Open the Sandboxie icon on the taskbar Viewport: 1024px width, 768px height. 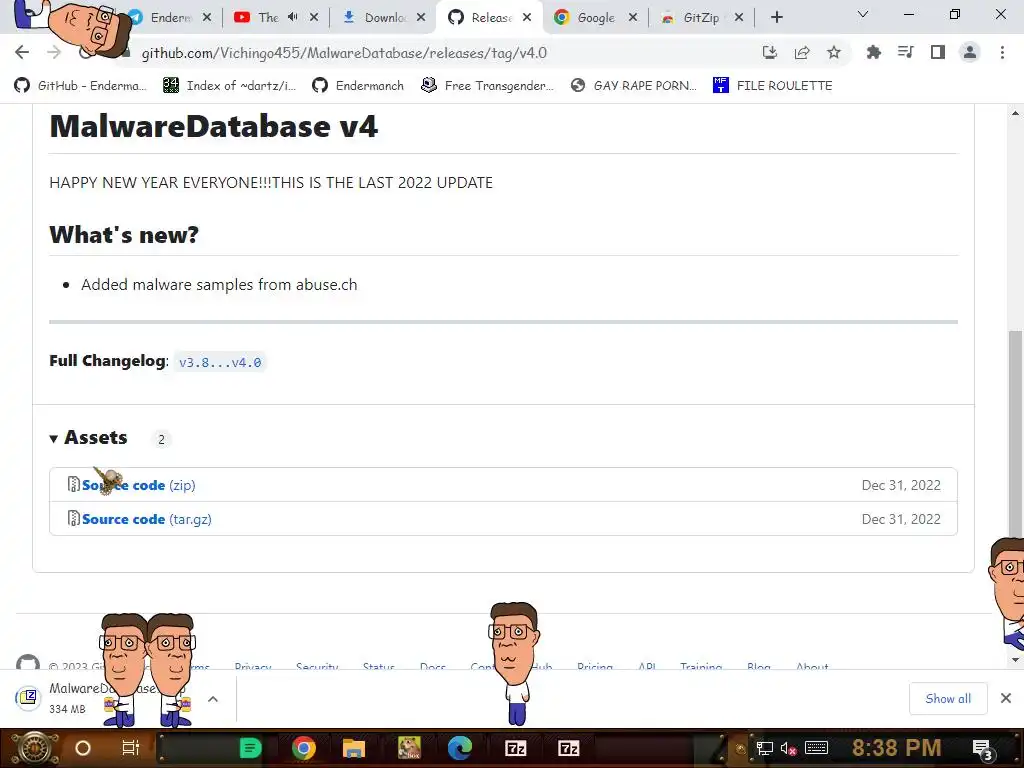pyautogui.click(x=409, y=748)
